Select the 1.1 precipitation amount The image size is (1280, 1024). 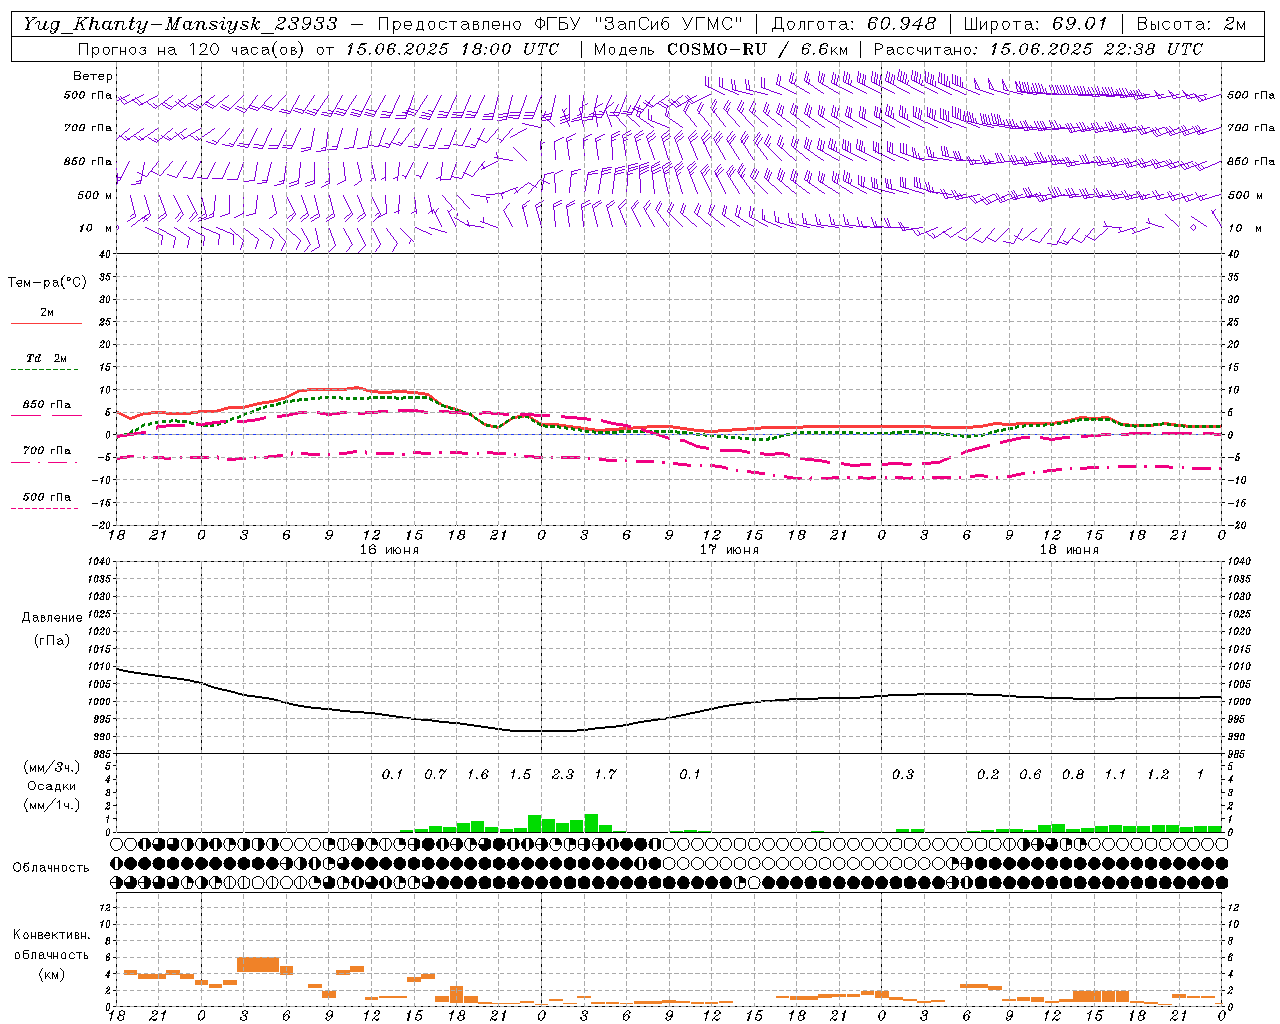coord(1115,774)
